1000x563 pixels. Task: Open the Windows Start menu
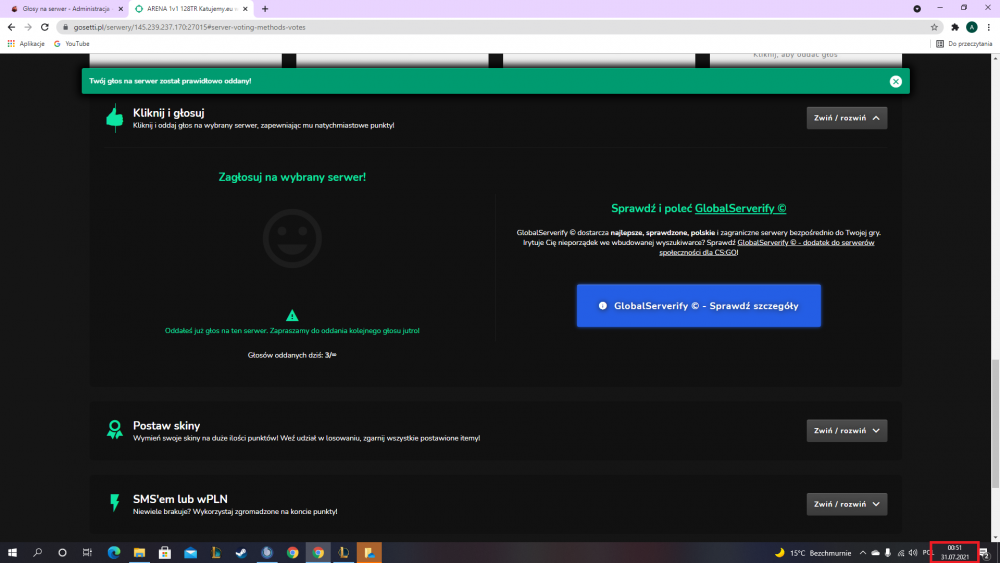click(x=12, y=553)
